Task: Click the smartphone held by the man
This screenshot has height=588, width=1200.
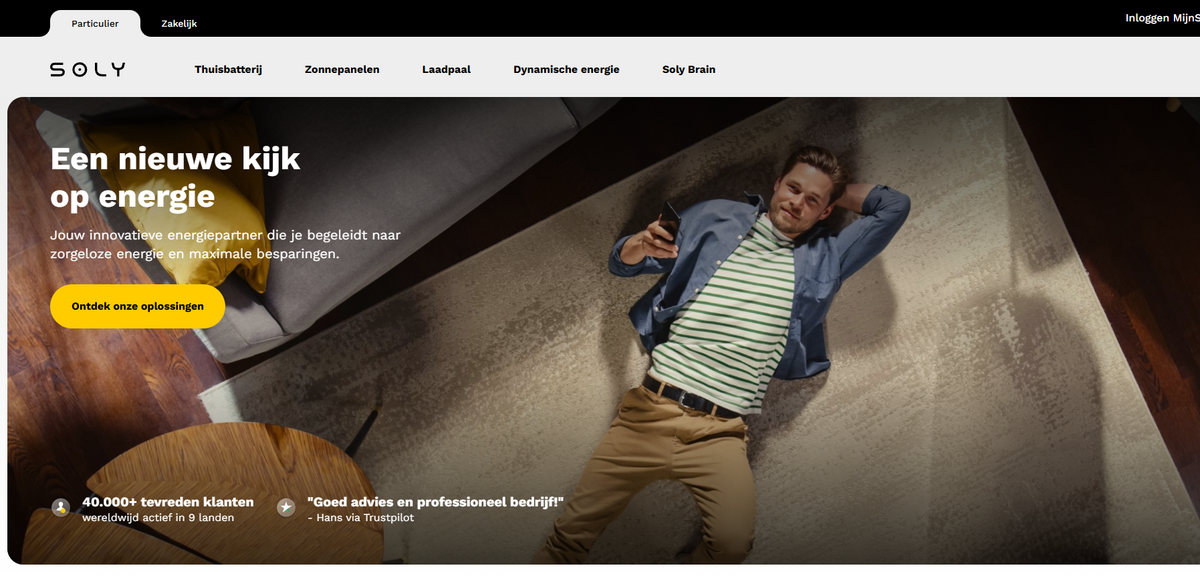Action: click(668, 221)
